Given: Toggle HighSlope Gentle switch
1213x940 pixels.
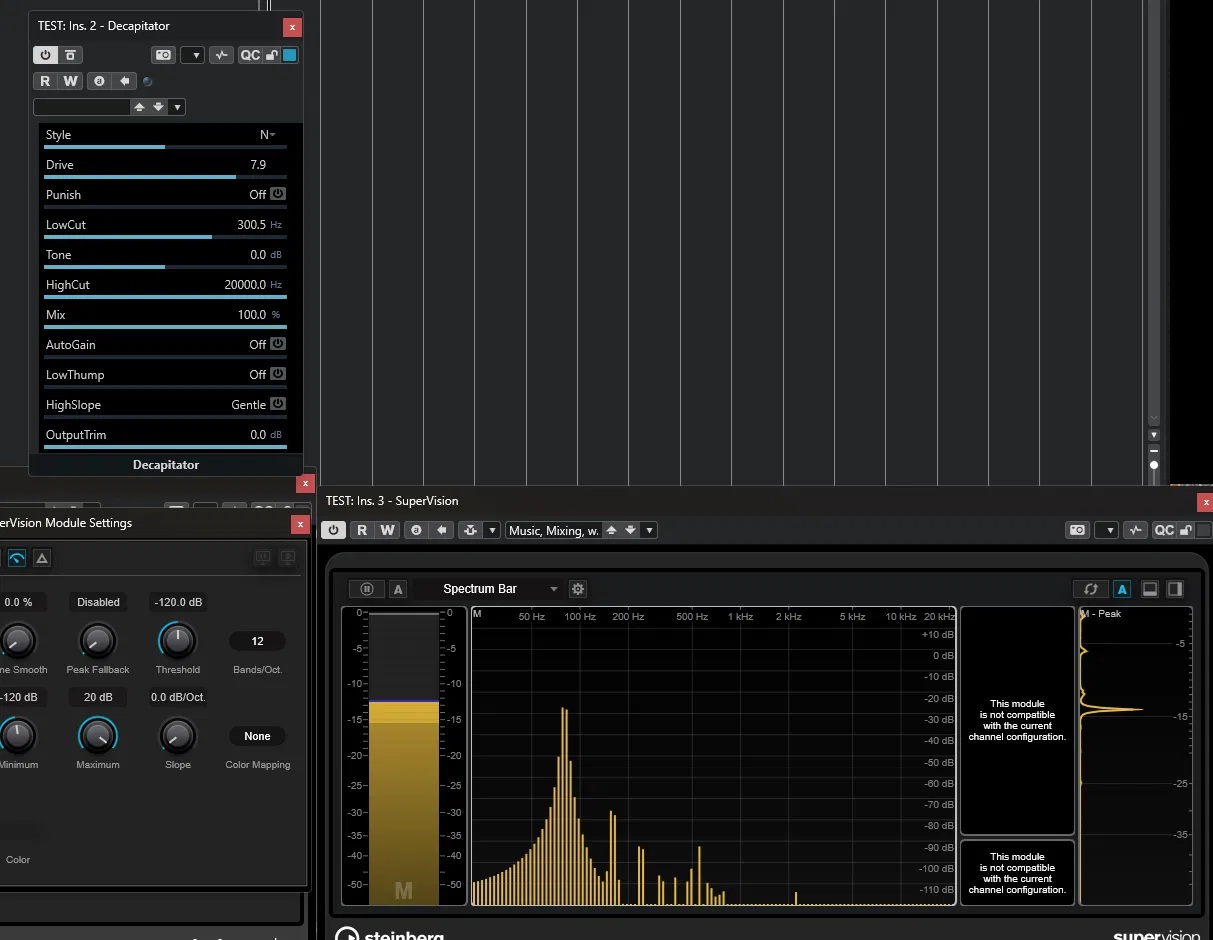Looking at the screenshot, I should 278,404.
